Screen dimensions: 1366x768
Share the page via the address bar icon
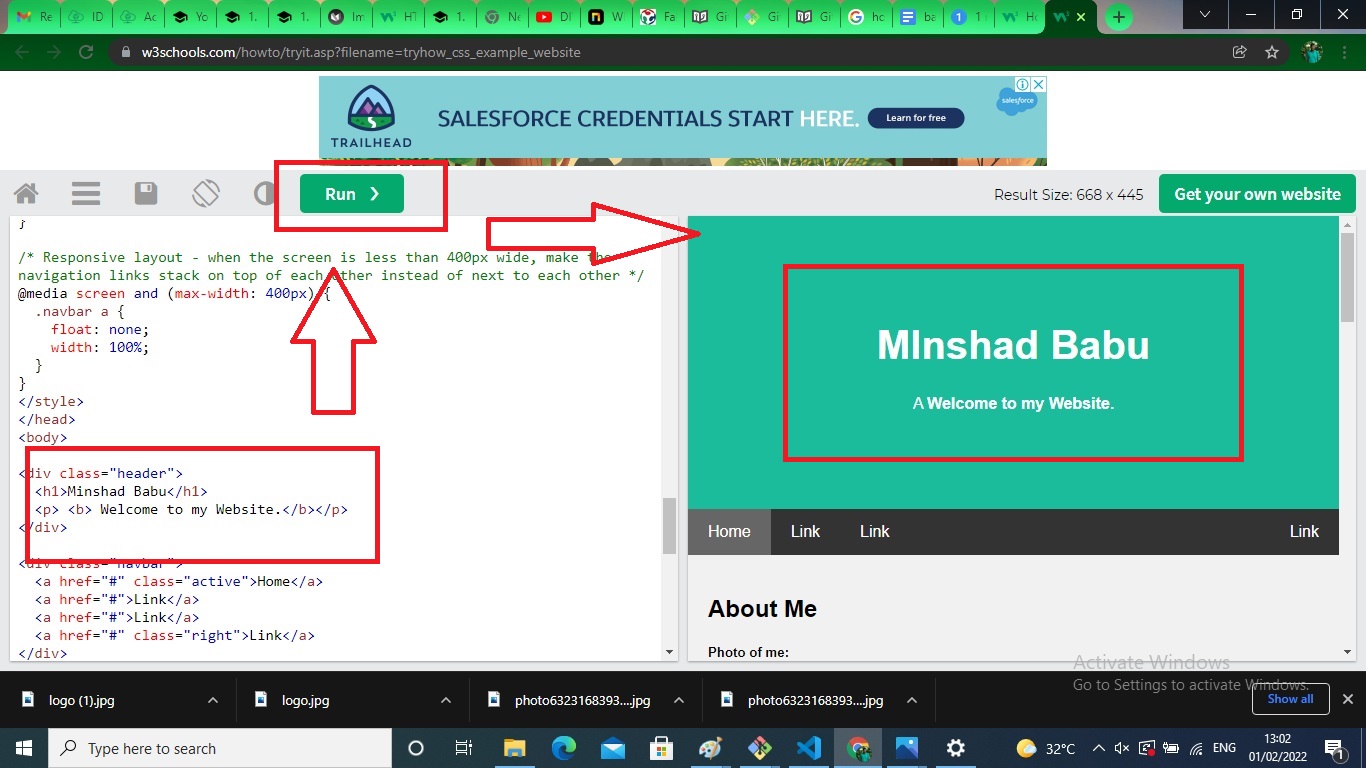(x=1239, y=52)
